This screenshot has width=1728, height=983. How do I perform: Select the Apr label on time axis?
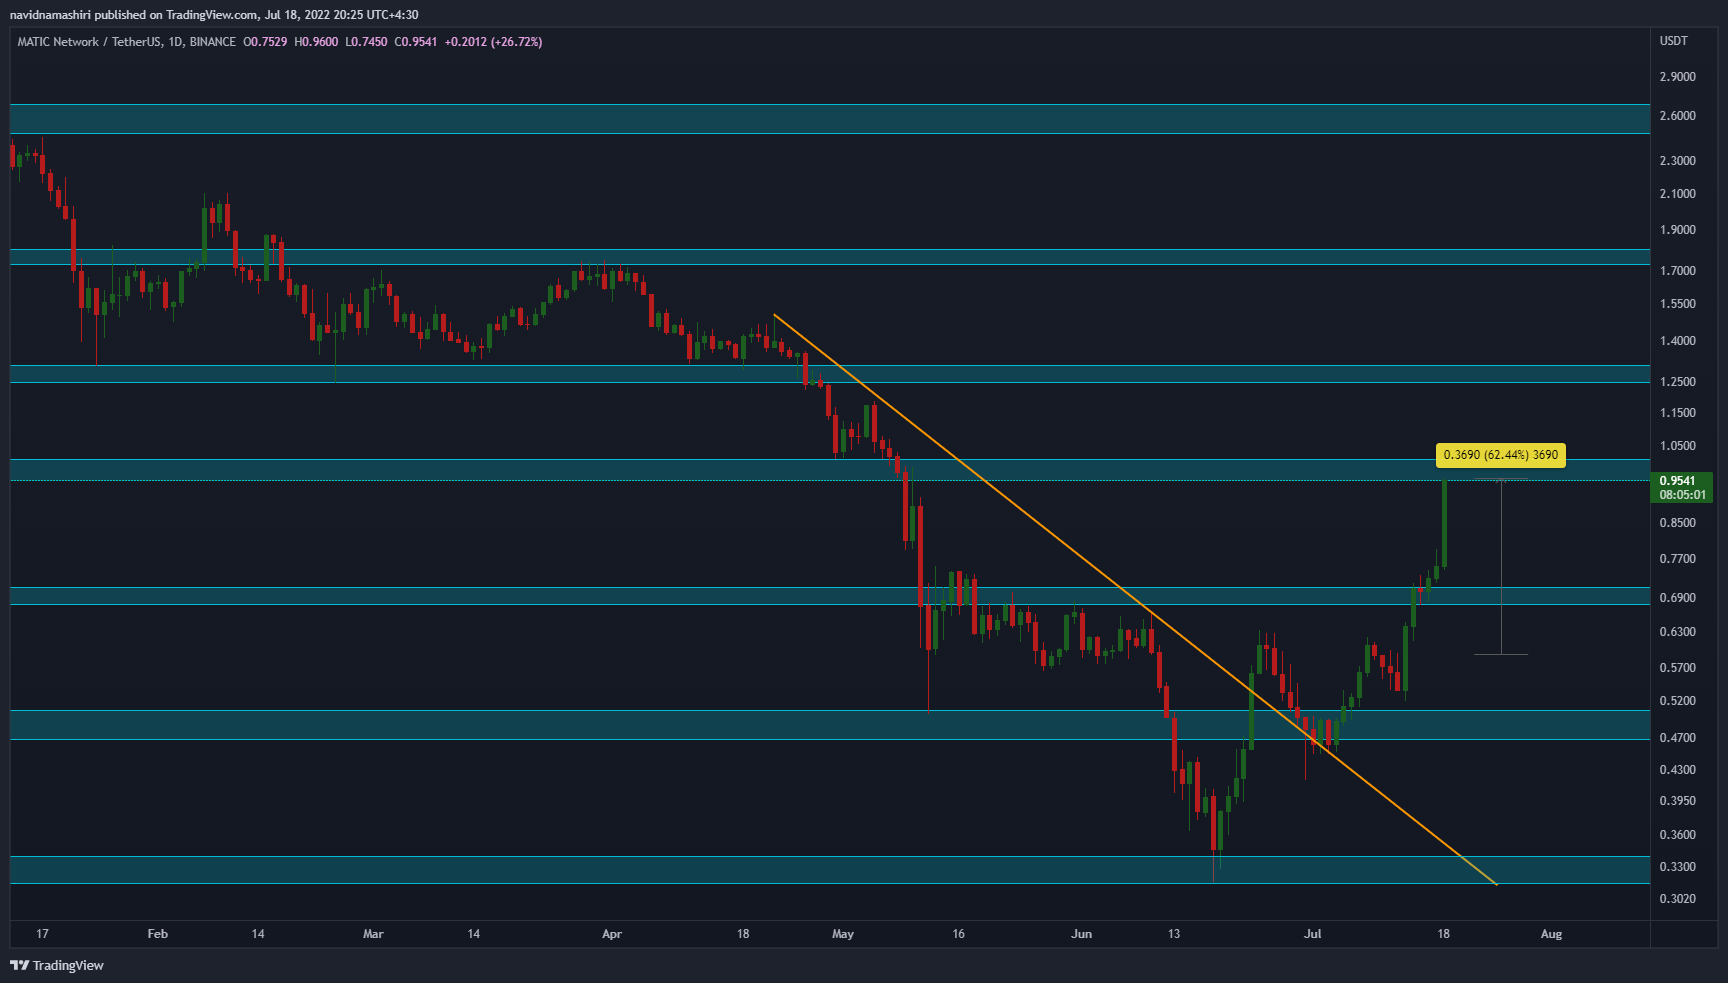(612, 933)
